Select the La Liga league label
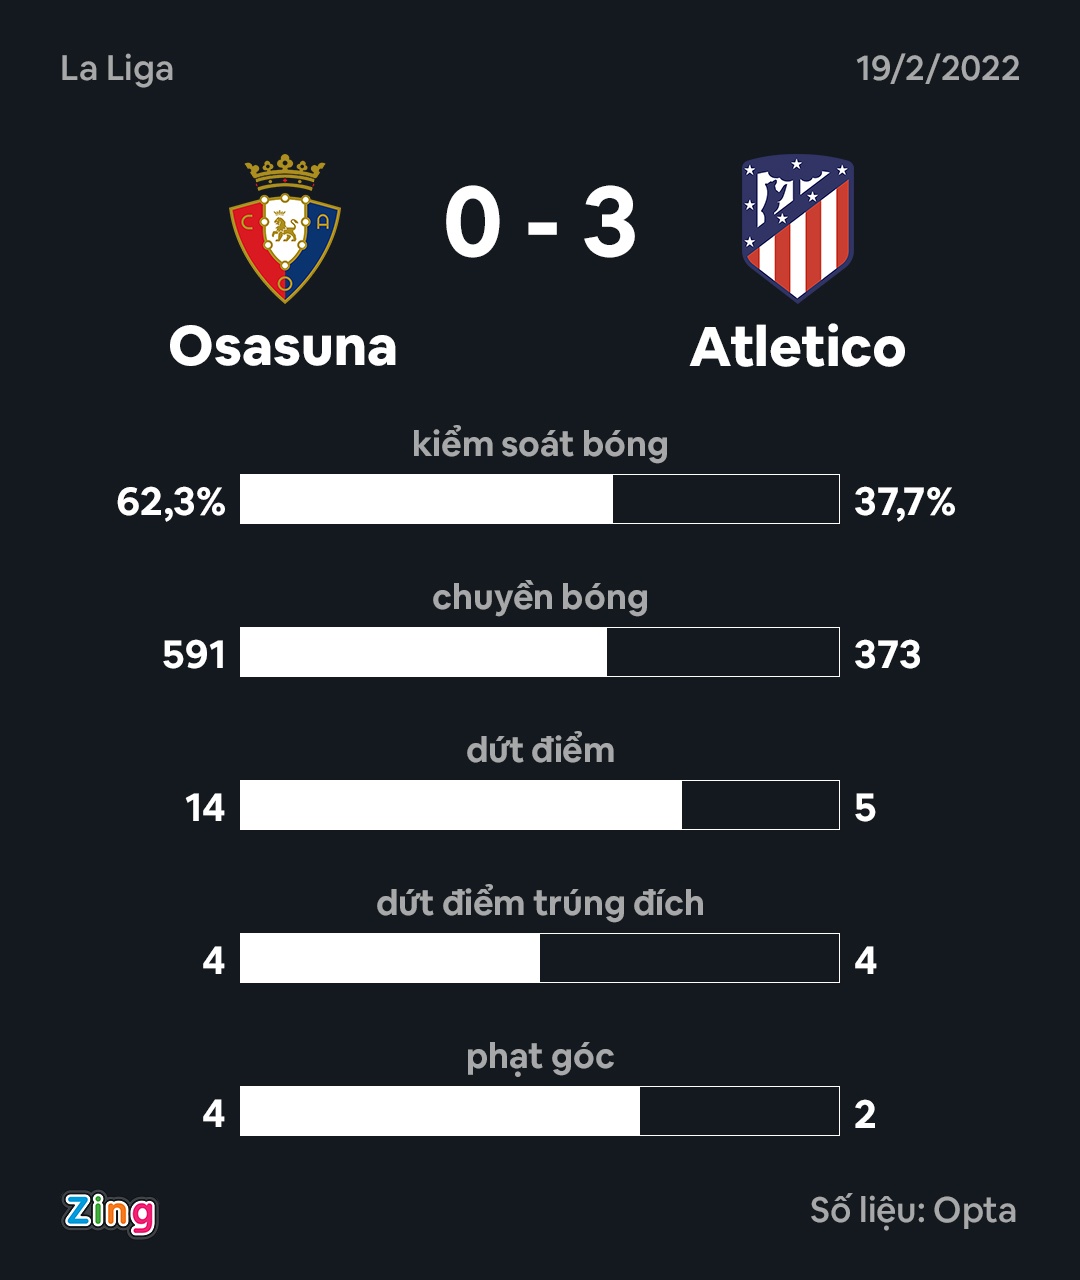The width and height of the screenshot is (1080, 1280). coord(117,69)
